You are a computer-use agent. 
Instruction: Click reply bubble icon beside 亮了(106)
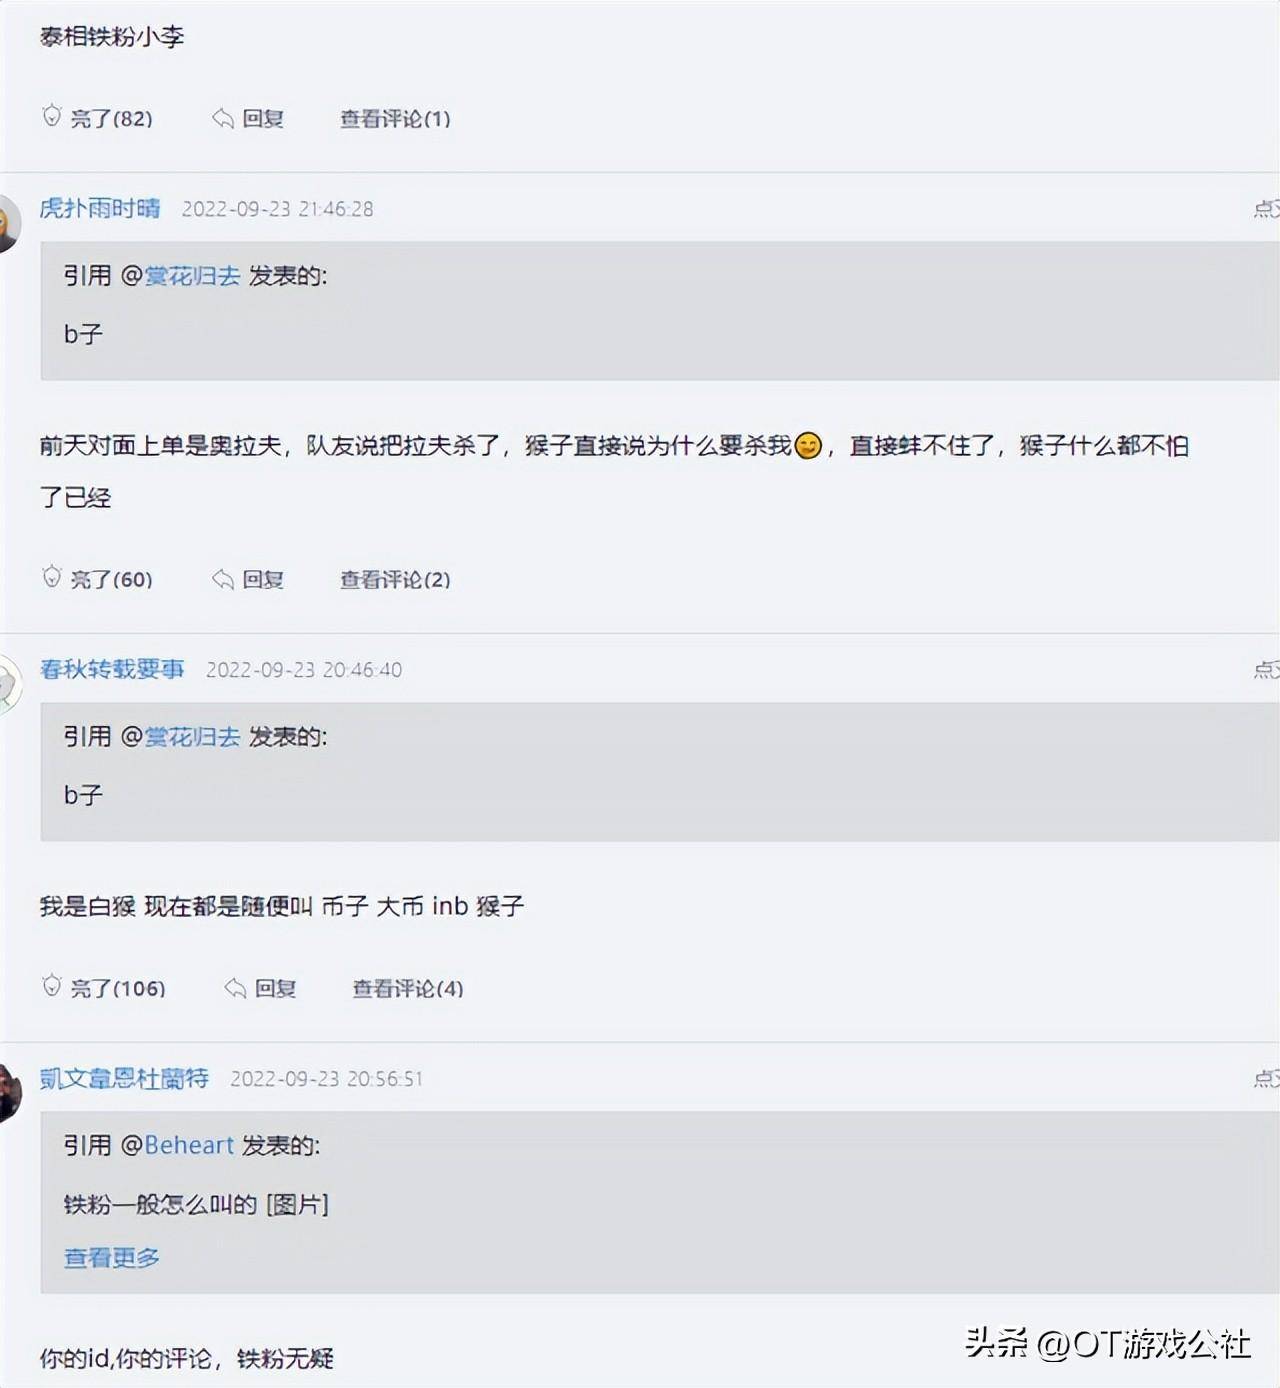(235, 988)
